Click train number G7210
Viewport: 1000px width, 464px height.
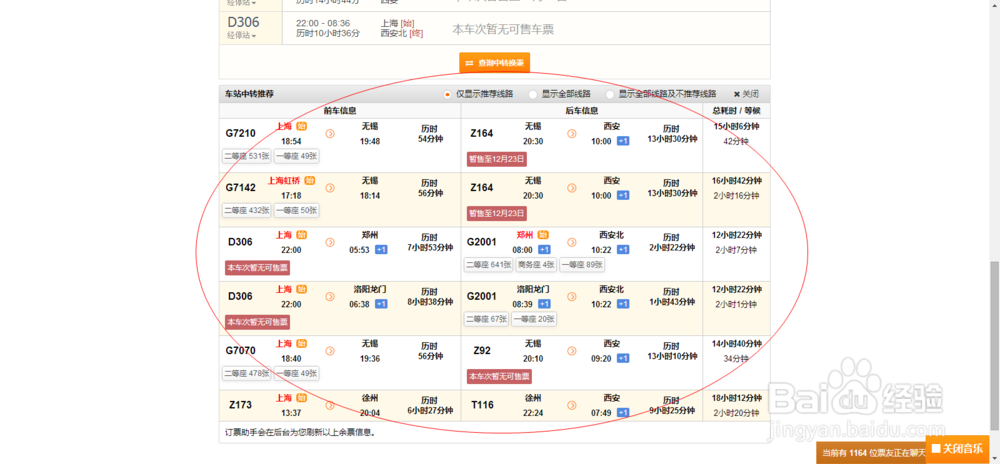(240, 133)
